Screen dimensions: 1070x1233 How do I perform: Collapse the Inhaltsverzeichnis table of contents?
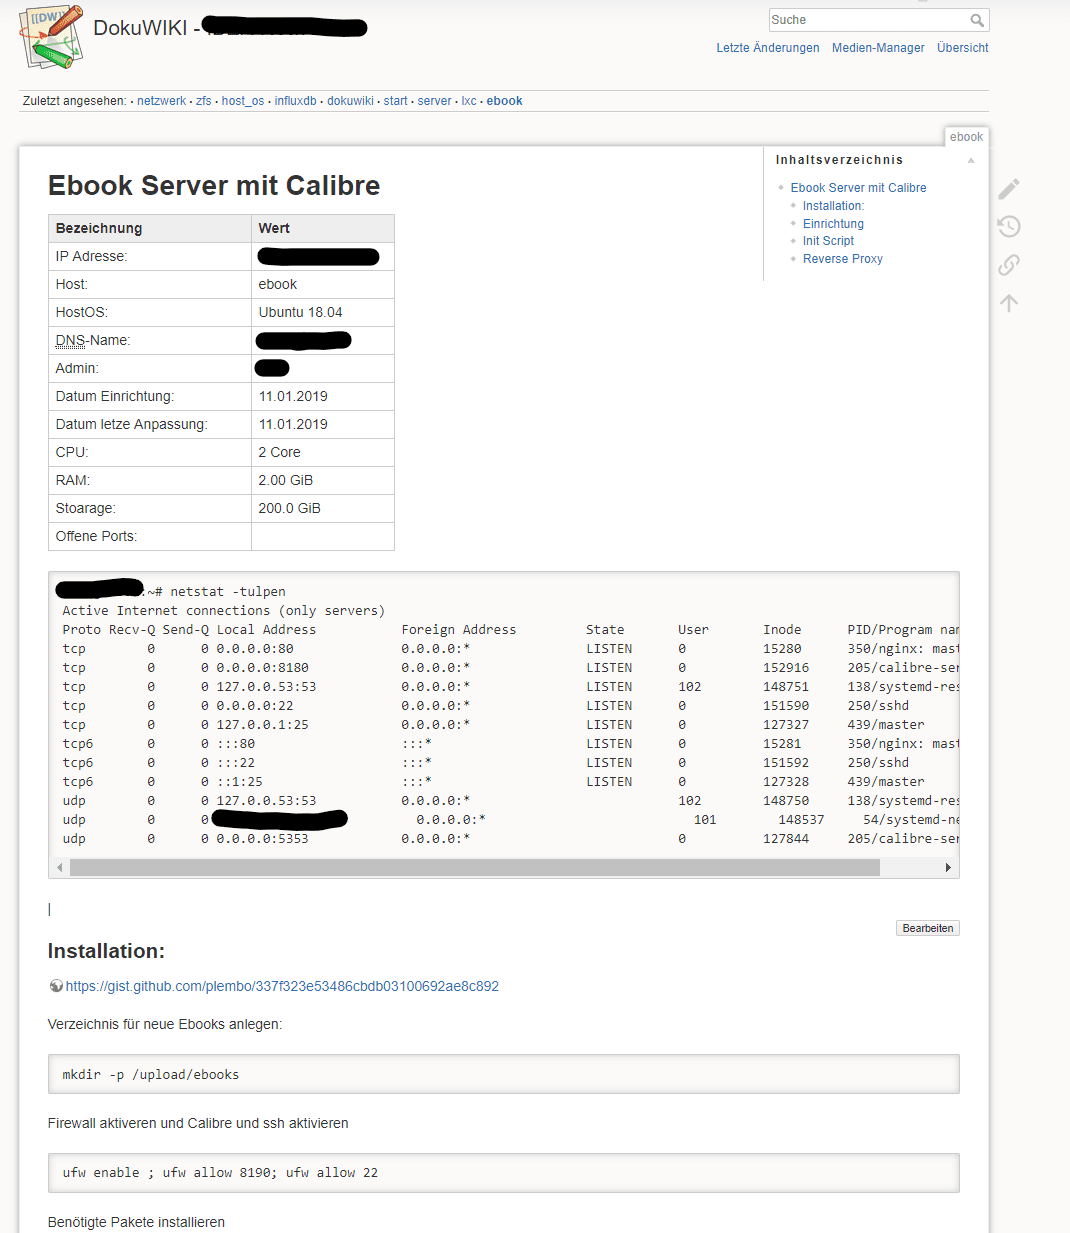click(x=971, y=160)
